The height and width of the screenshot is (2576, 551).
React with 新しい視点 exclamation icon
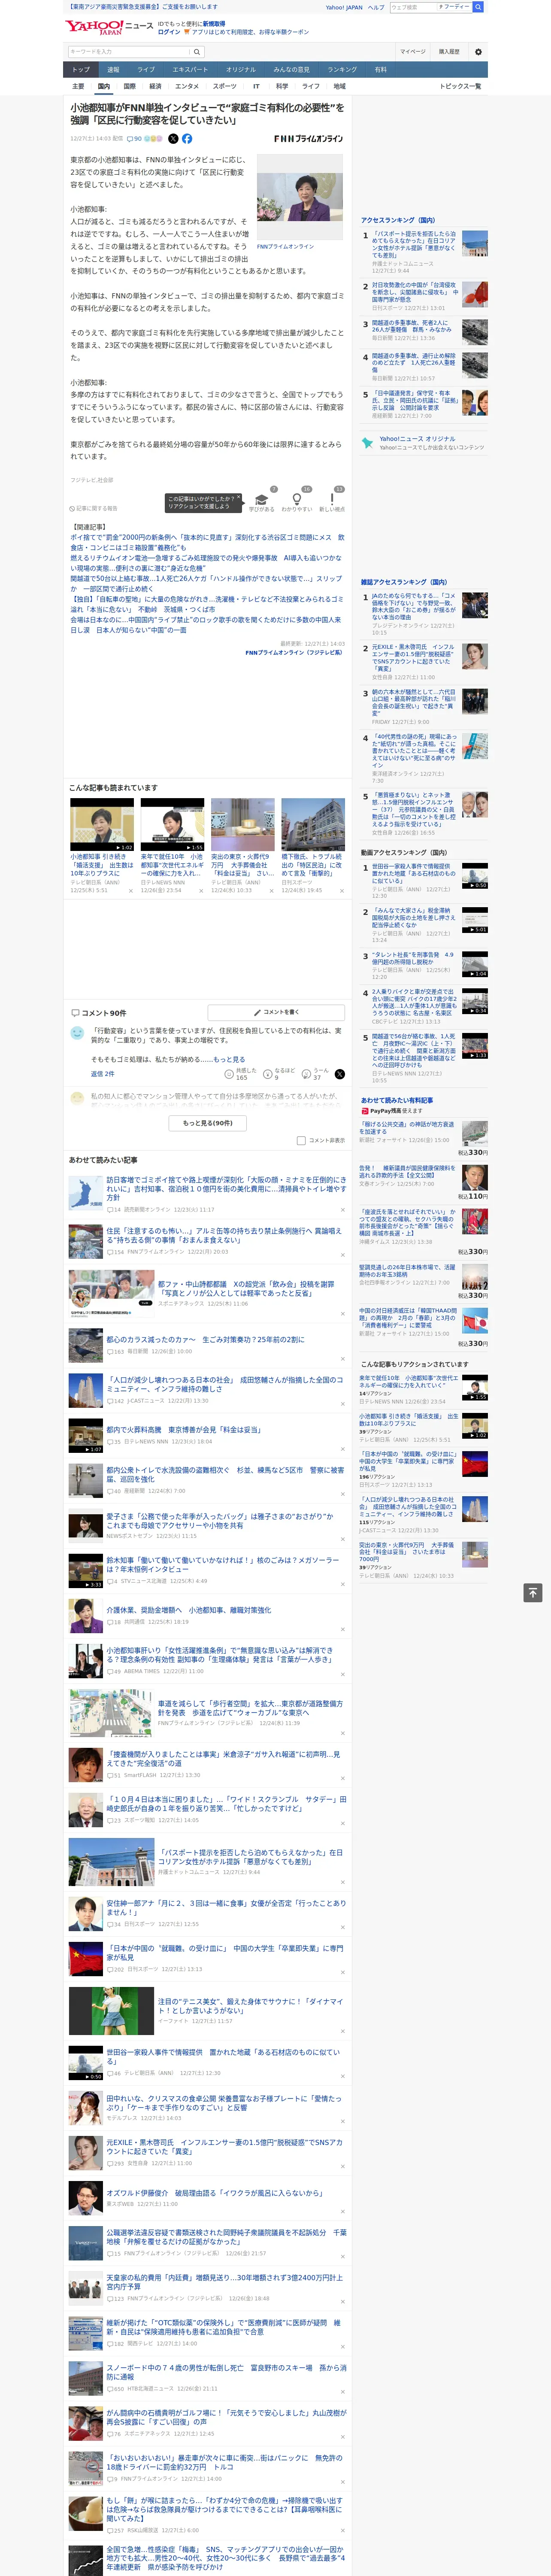point(332,498)
